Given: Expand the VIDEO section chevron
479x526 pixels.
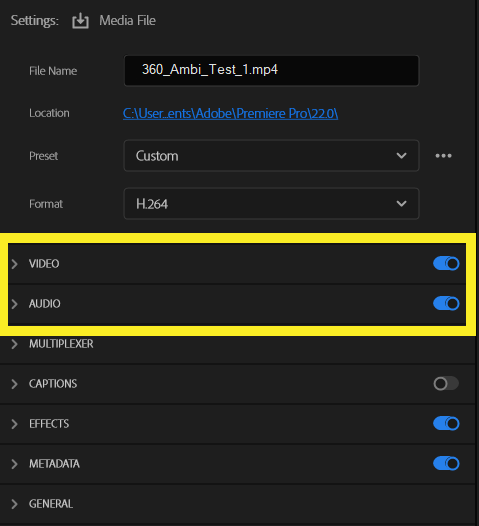Looking at the screenshot, I should click(14, 264).
